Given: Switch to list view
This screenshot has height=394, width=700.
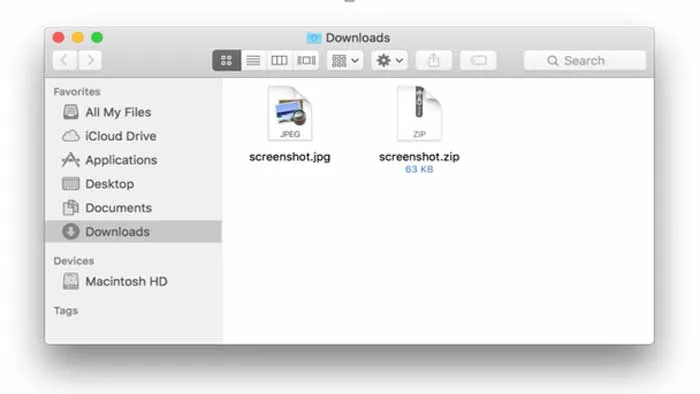Looking at the screenshot, I should (253, 60).
